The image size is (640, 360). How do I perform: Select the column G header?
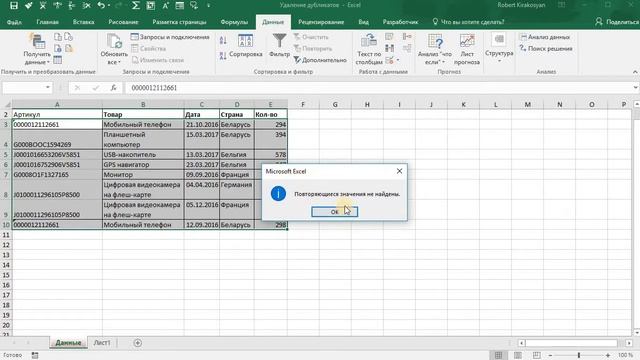coord(335,104)
